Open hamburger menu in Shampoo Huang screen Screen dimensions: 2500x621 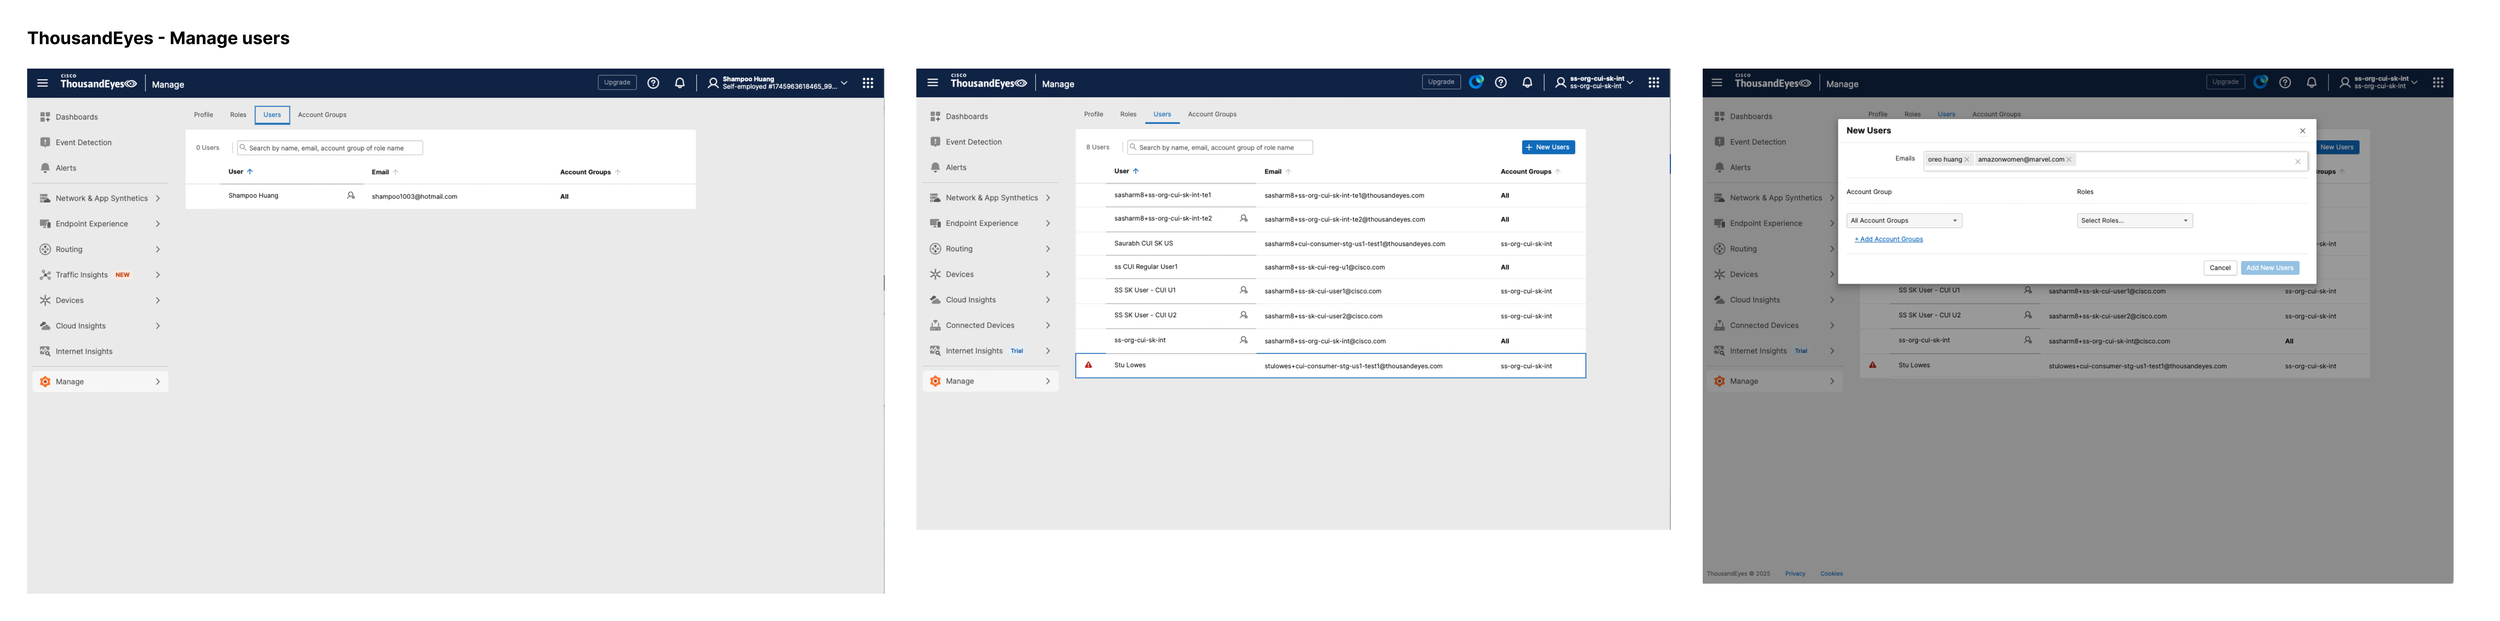(42, 83)
